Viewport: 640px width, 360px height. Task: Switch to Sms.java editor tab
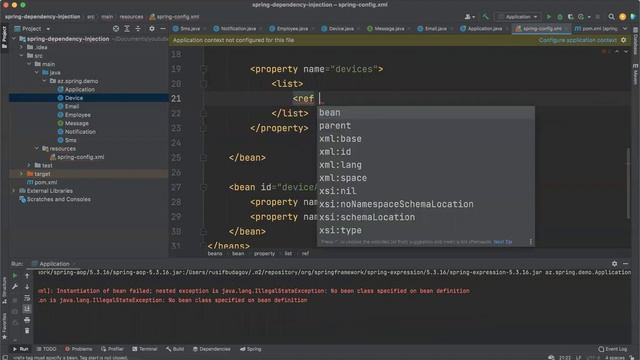(x=187, y=29)
